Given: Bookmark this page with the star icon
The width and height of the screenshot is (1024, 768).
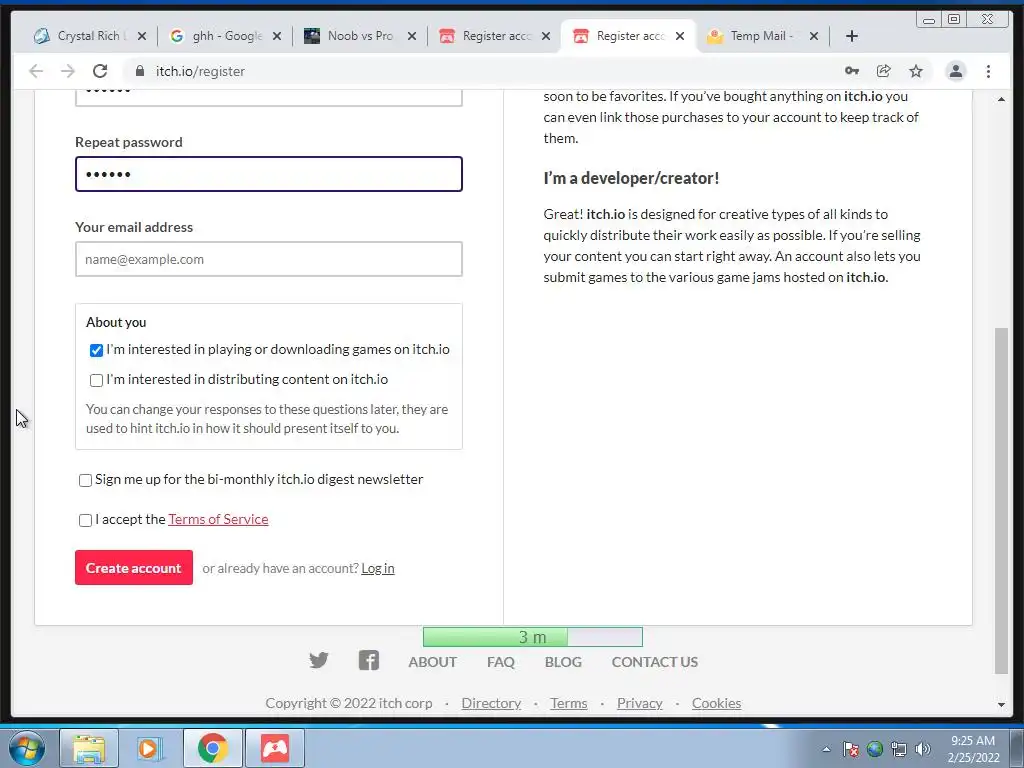Looking at the screenshot, I should pos(916,71).
